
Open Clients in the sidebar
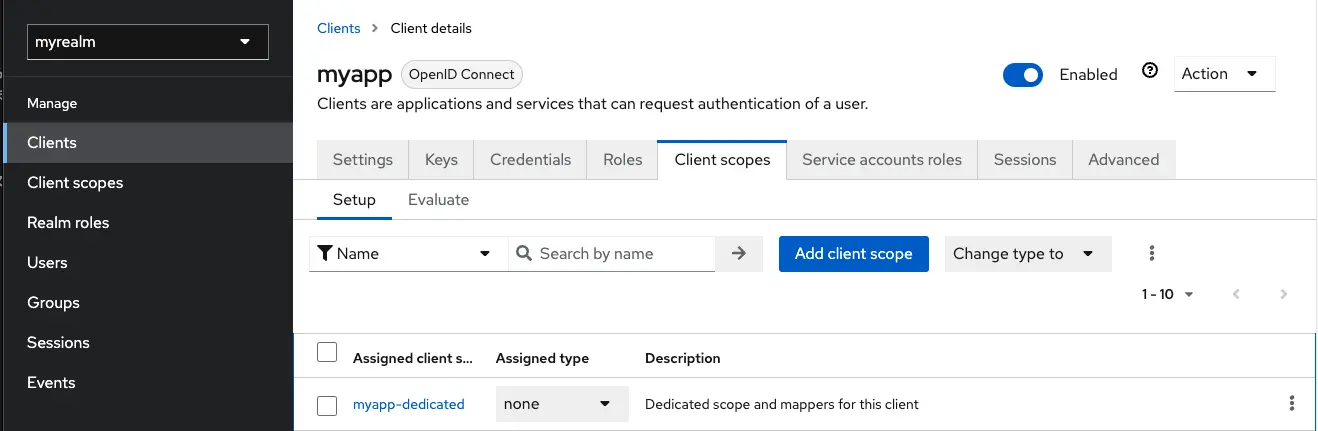click(148, 143)
